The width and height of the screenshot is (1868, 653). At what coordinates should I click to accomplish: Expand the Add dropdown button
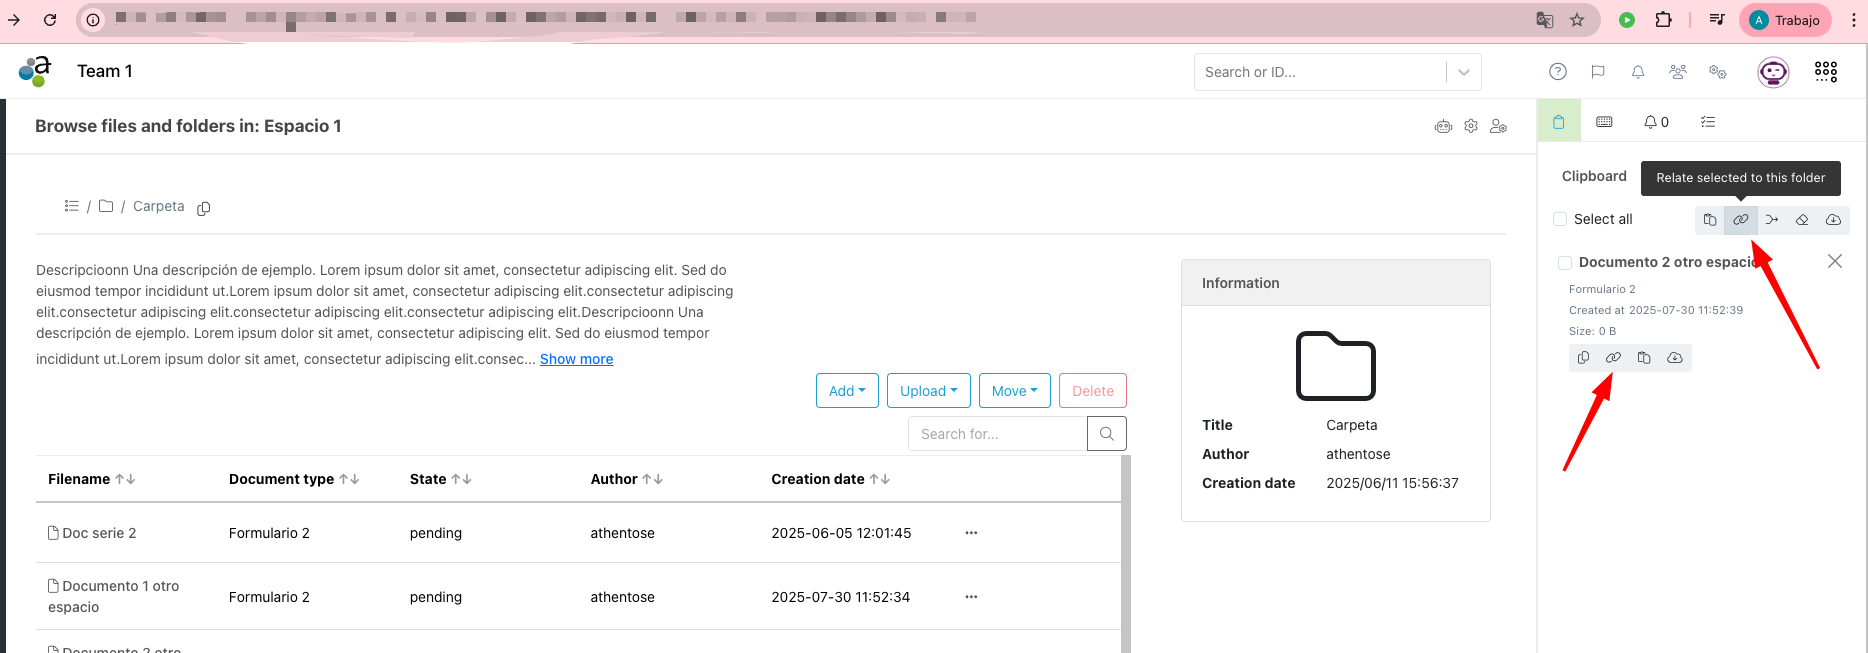tap(847, 391)
